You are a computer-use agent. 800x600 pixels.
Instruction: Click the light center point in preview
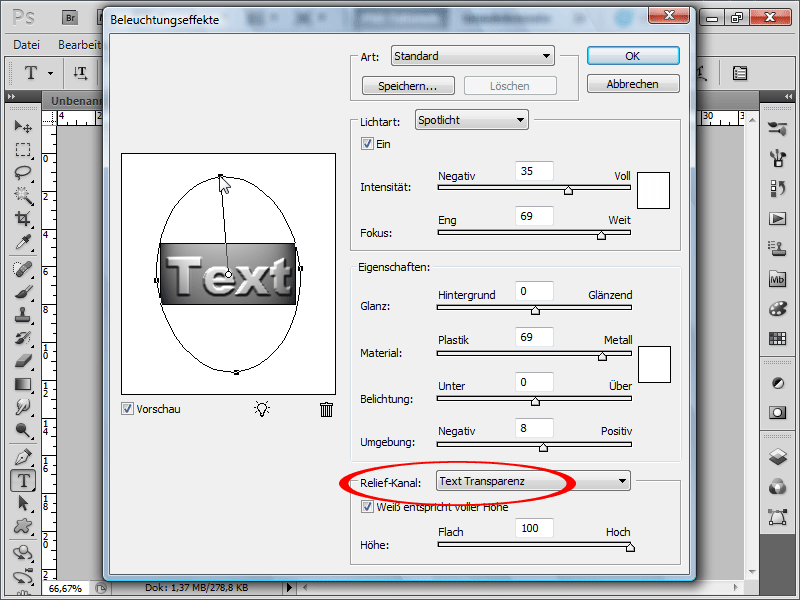point(229,274)
